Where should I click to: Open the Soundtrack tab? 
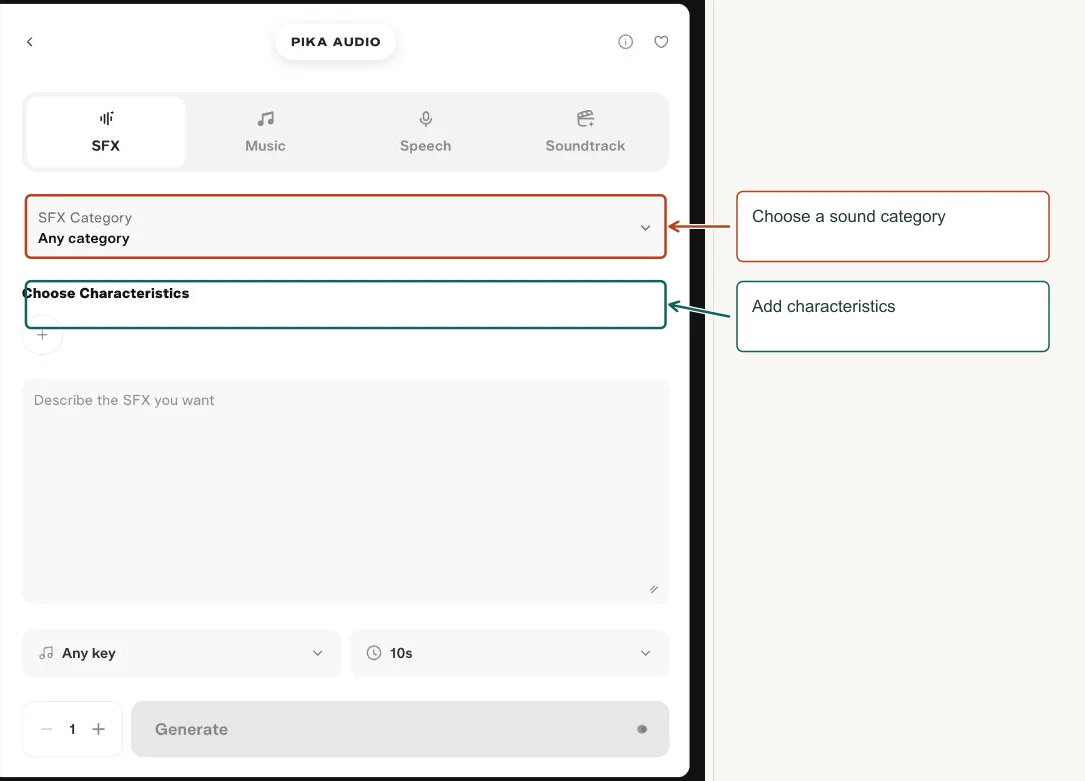pos(585,131)
